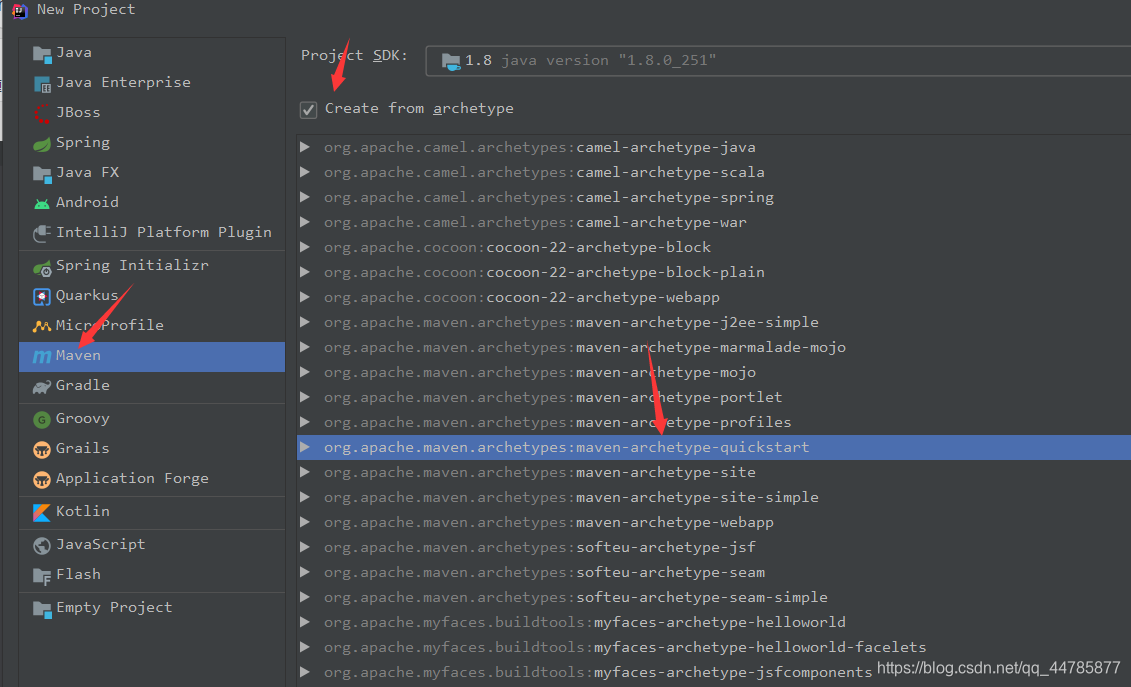Select the IntelliJ Platform Plugin icon
This screenshot has height=687, width=1131.
tap(42, 233)
